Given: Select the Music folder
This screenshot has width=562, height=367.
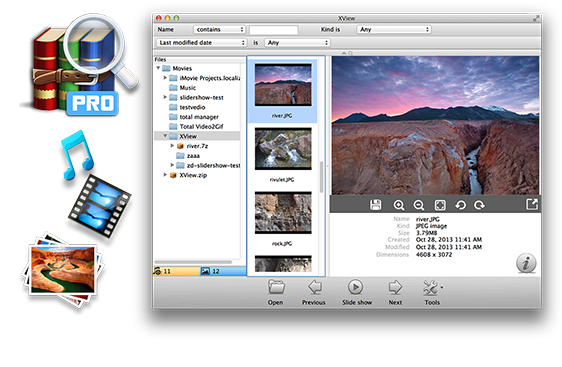Looking at the screenshot, I should click(x=187, y=88).
